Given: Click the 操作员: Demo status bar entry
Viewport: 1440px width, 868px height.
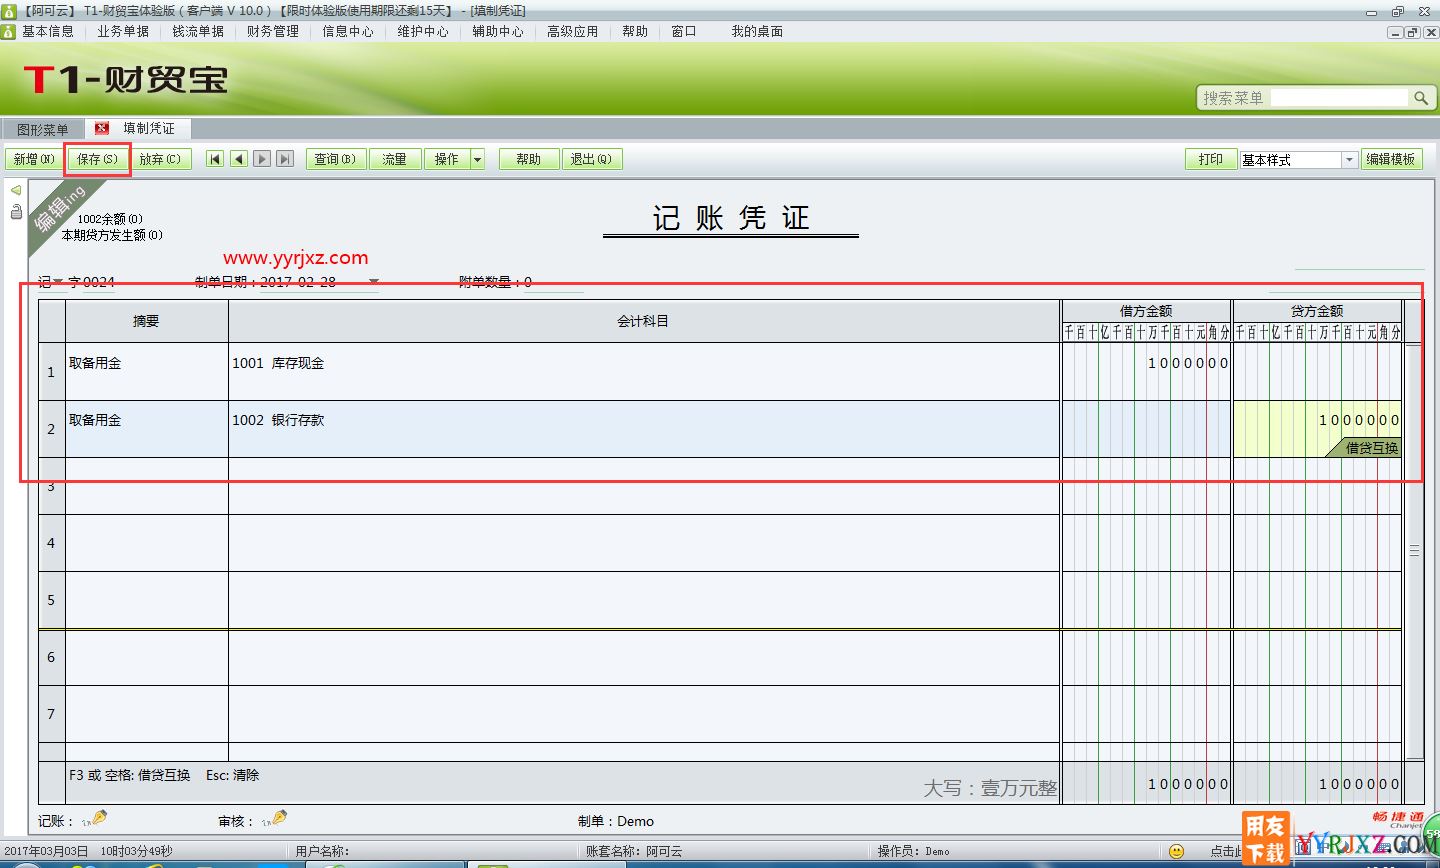Looking at the screenshot, I should [x=914, y=851].
